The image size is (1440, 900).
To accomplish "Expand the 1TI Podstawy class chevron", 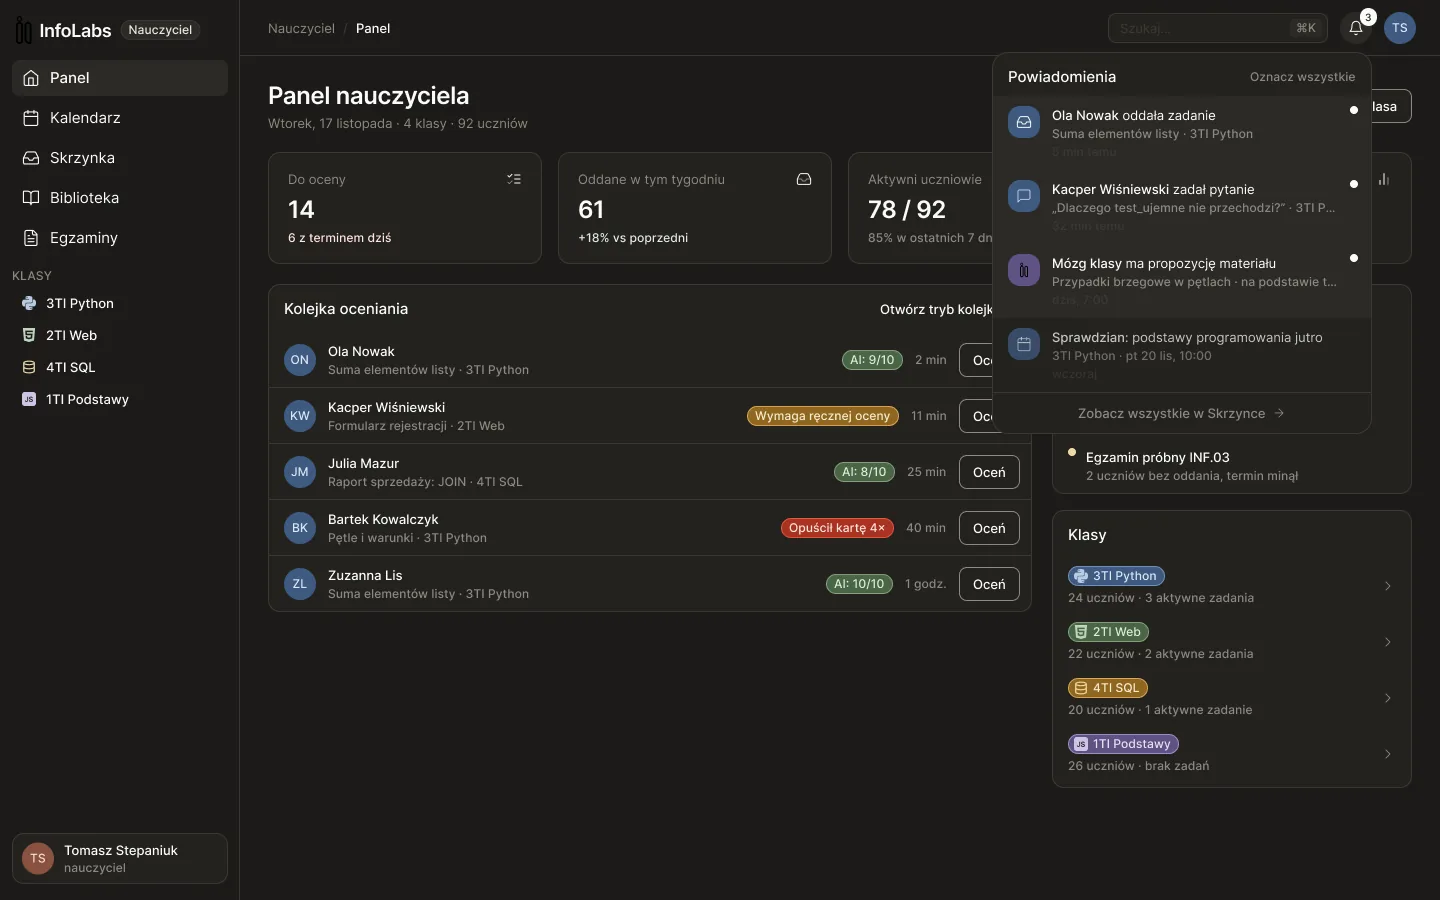I will 1388,754.
